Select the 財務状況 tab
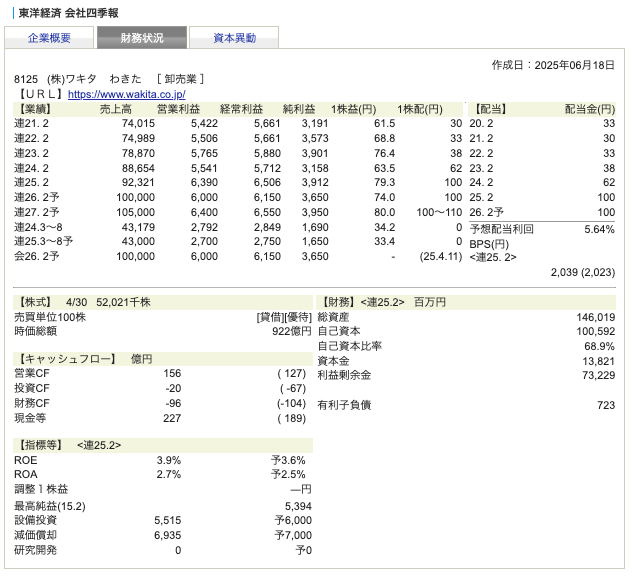Viewport: 632px width, 576px height. [x=142, y=38]
